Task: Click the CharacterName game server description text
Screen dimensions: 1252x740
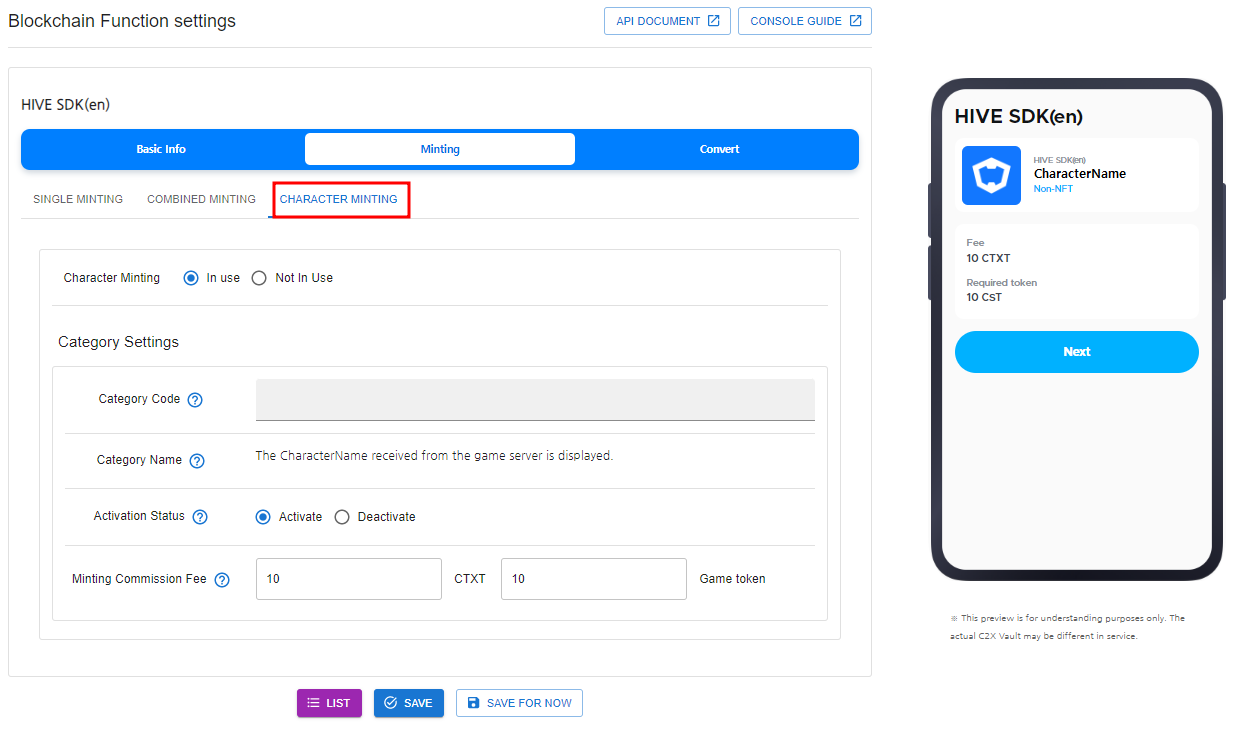Action: tap(434, 456)
